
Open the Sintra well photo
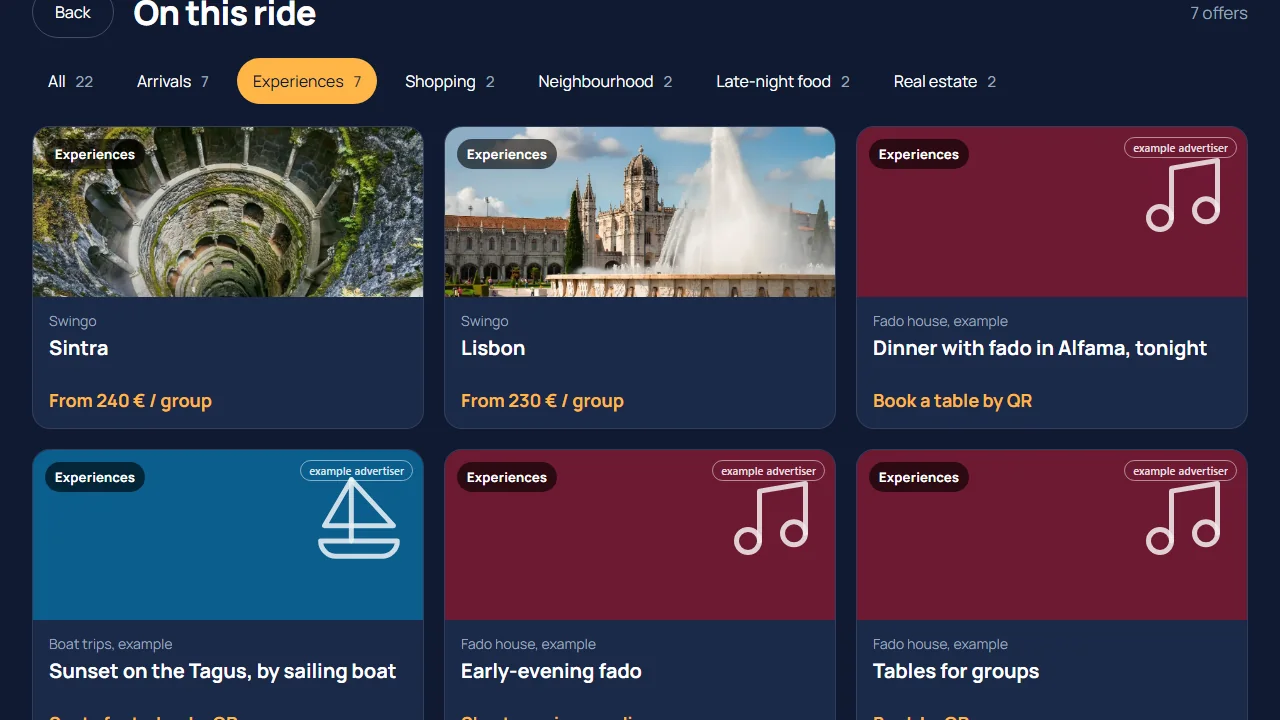coord(228,212)
